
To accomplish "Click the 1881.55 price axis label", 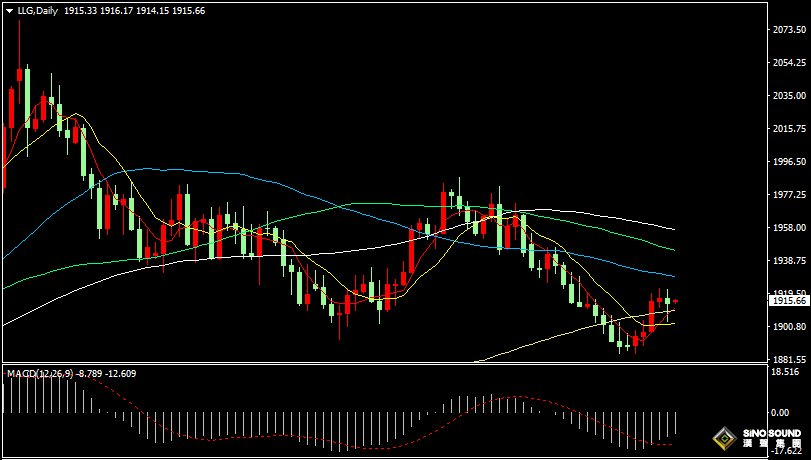I will pos(789,360).
